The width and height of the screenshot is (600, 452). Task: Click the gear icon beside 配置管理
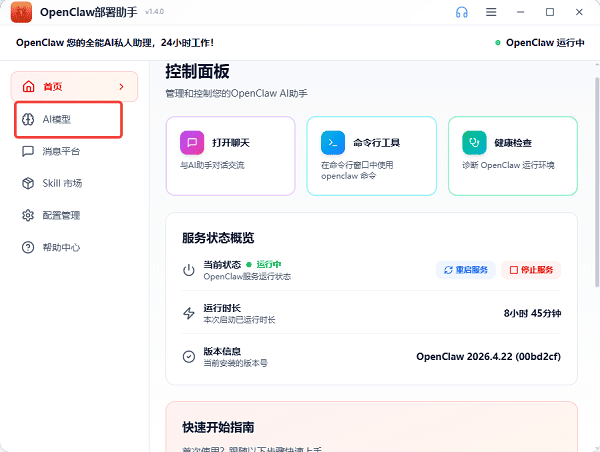[x=28, y=215]
